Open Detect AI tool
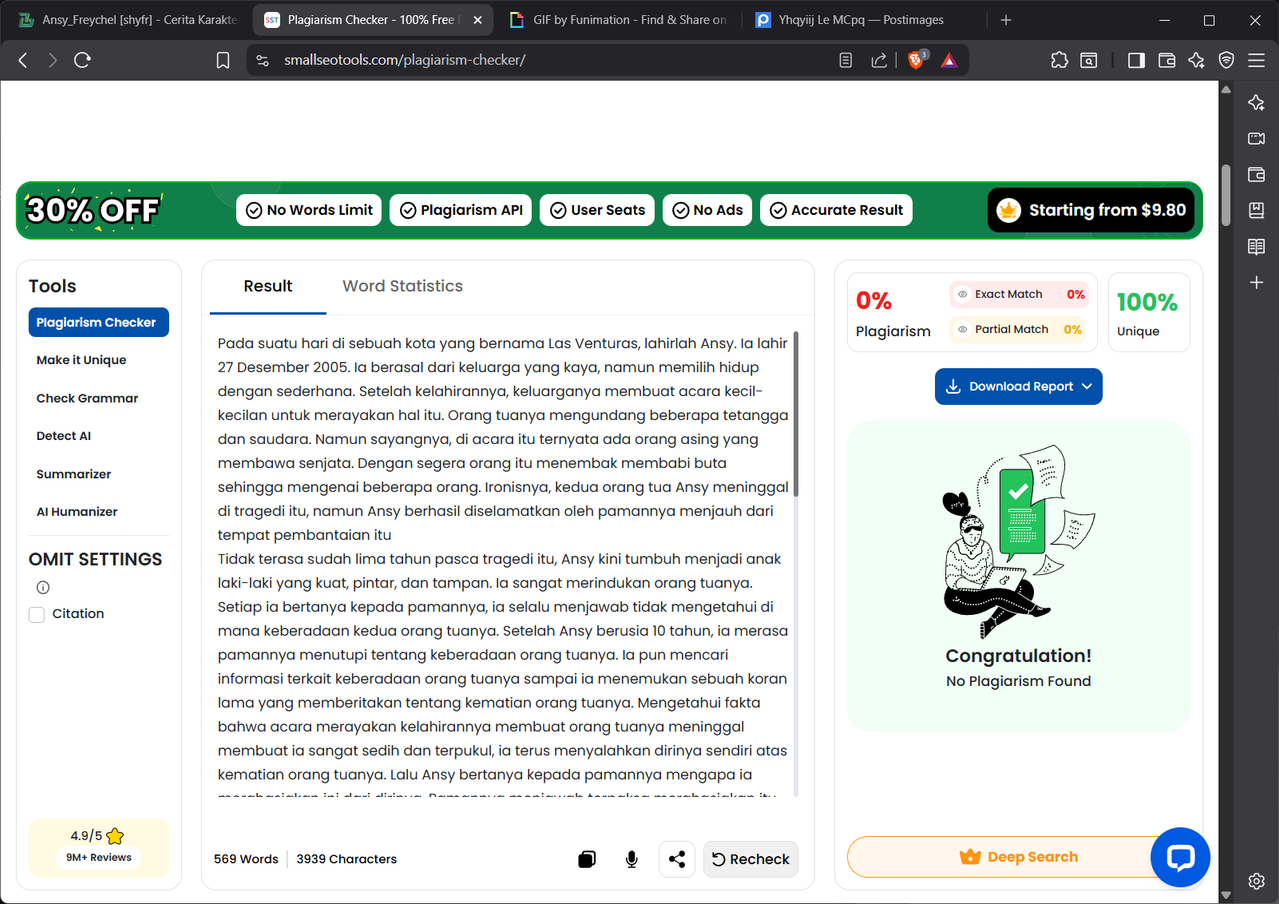 [63, 436]
